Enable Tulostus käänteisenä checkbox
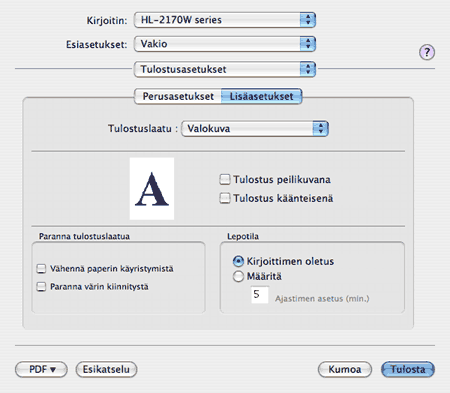Viewport: 450px width, 393px height. (x=225, y=198)
